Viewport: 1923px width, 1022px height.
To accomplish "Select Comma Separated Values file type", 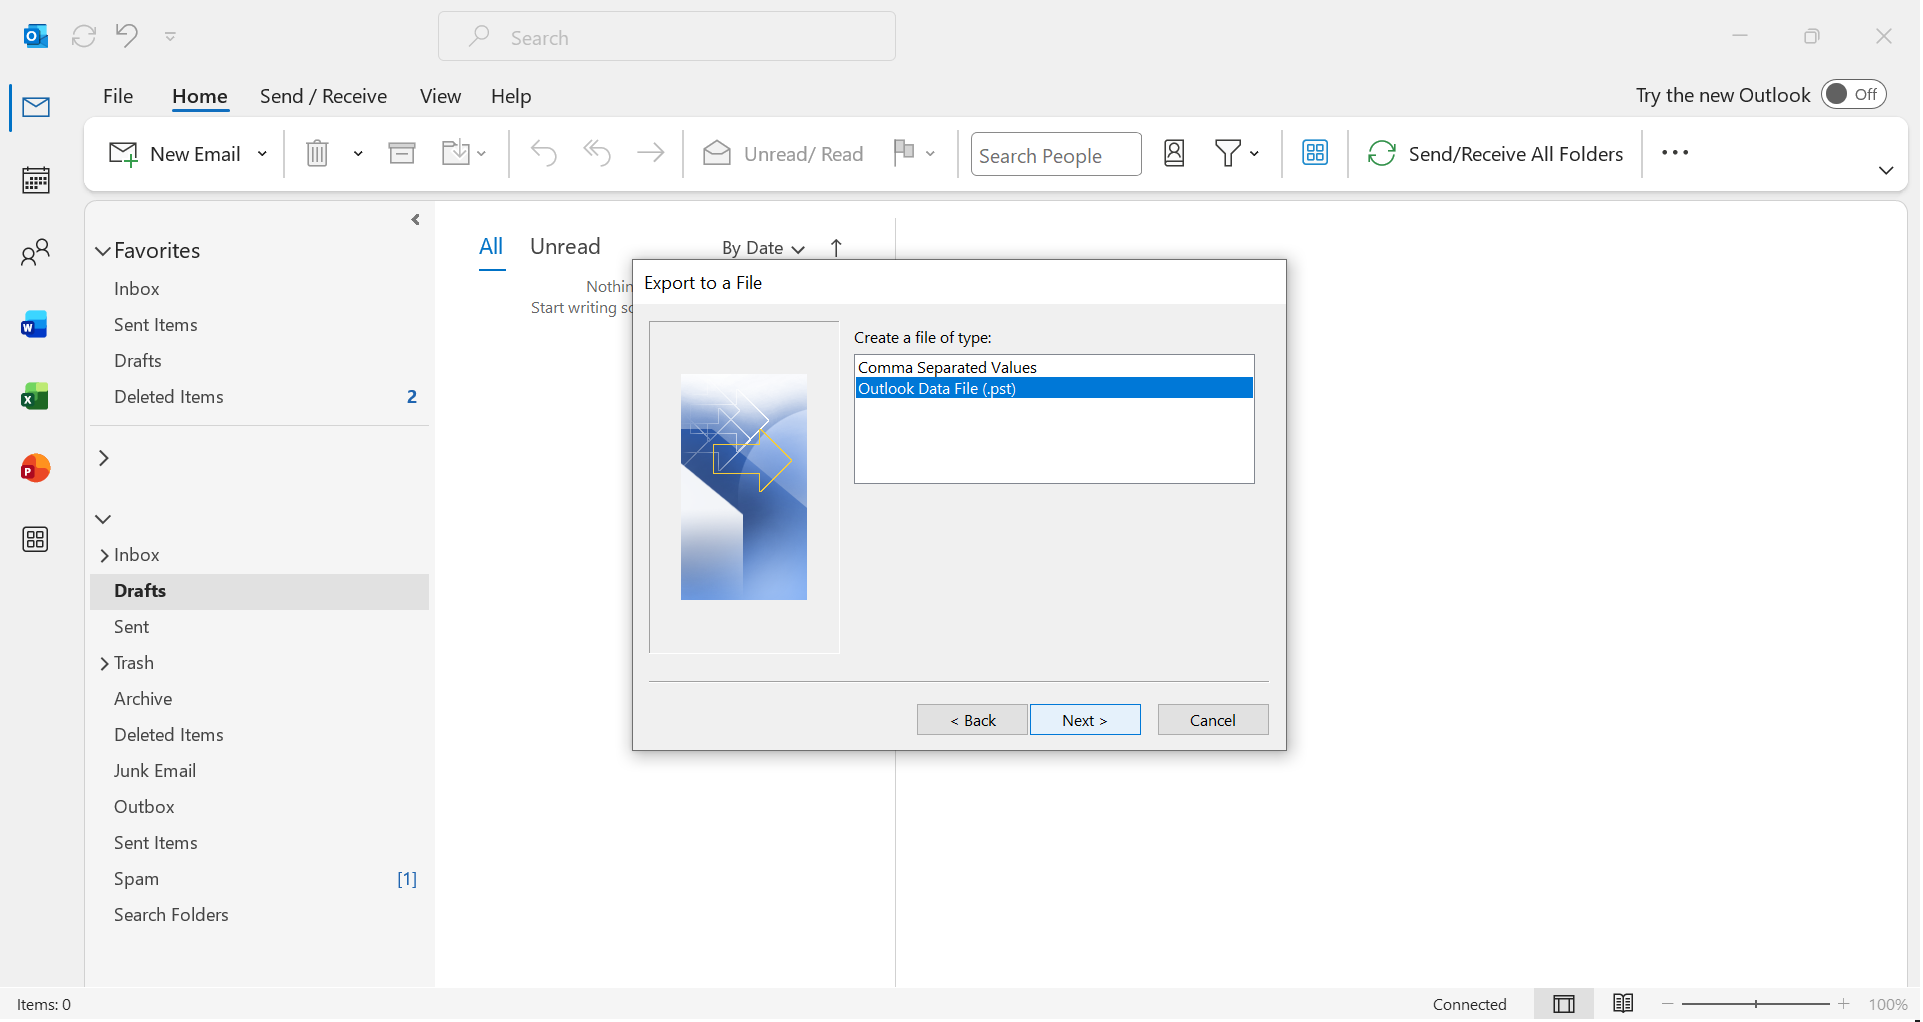I will pos(1054,367).
